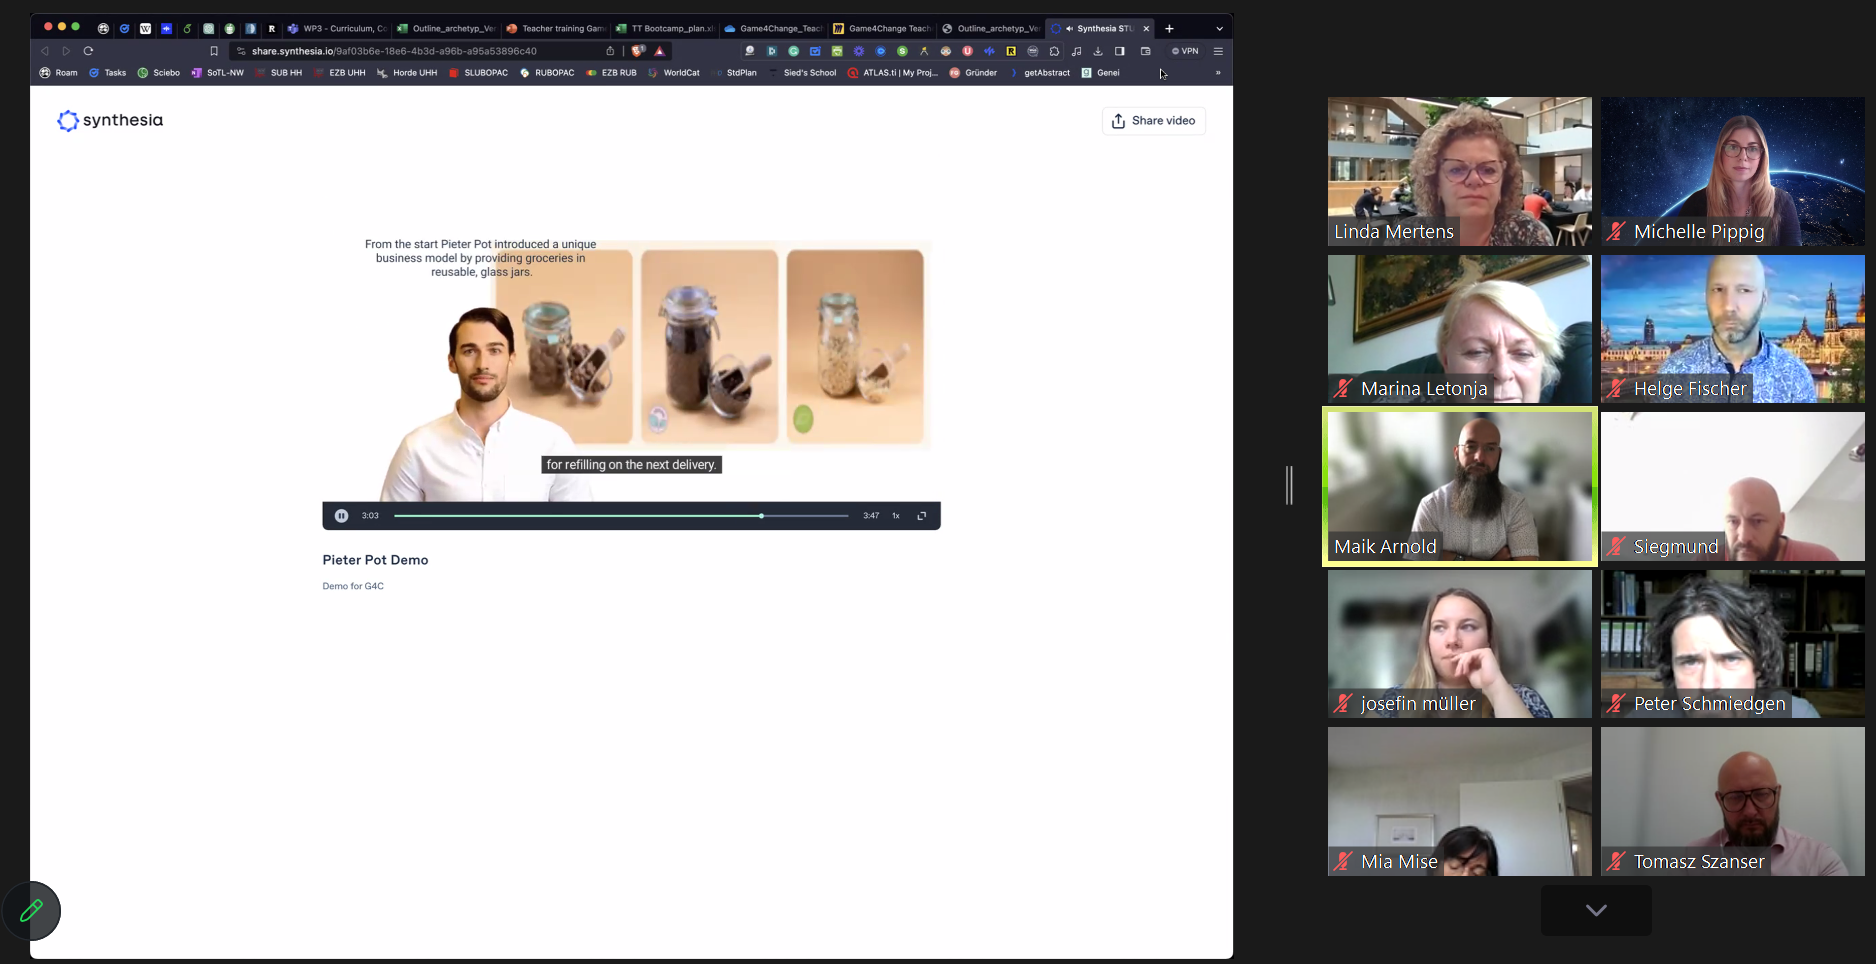
Task: Pause the Pieter Pot Demo video
Action: (341, 516)
